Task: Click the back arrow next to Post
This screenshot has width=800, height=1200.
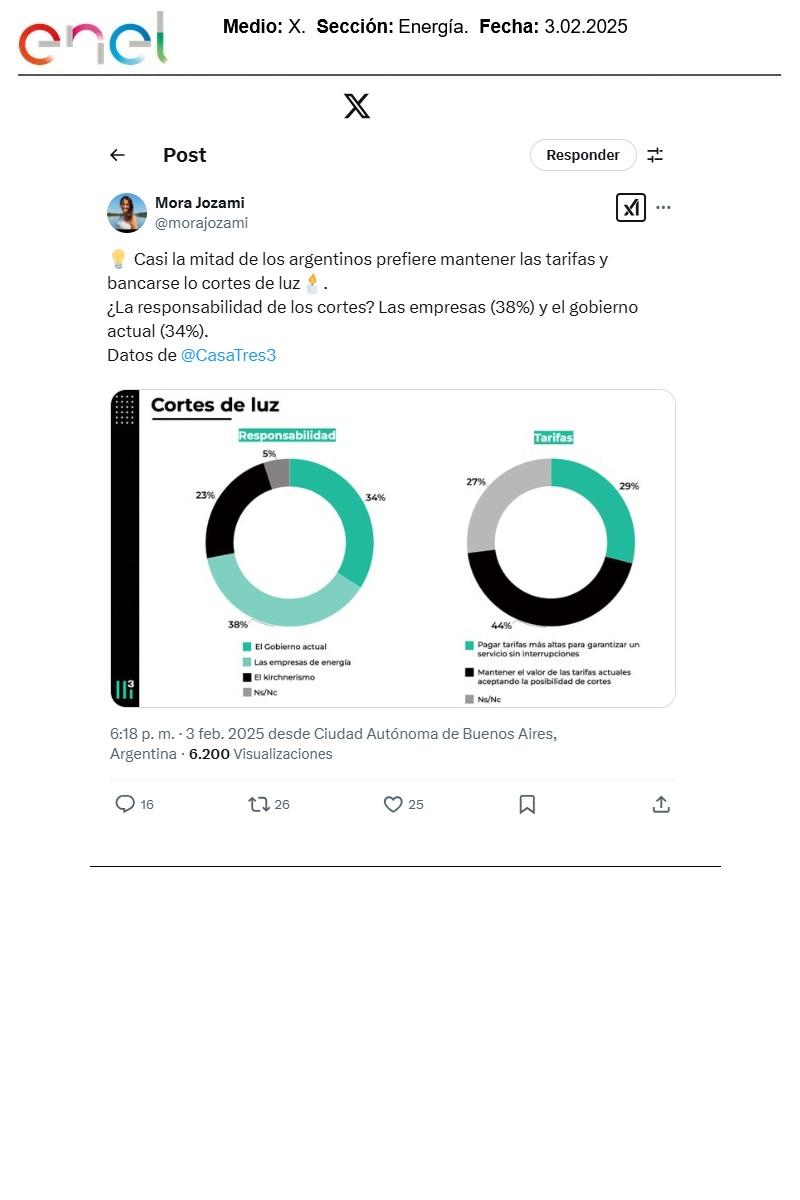Action: pyautogui.click(x=117, y=155)
